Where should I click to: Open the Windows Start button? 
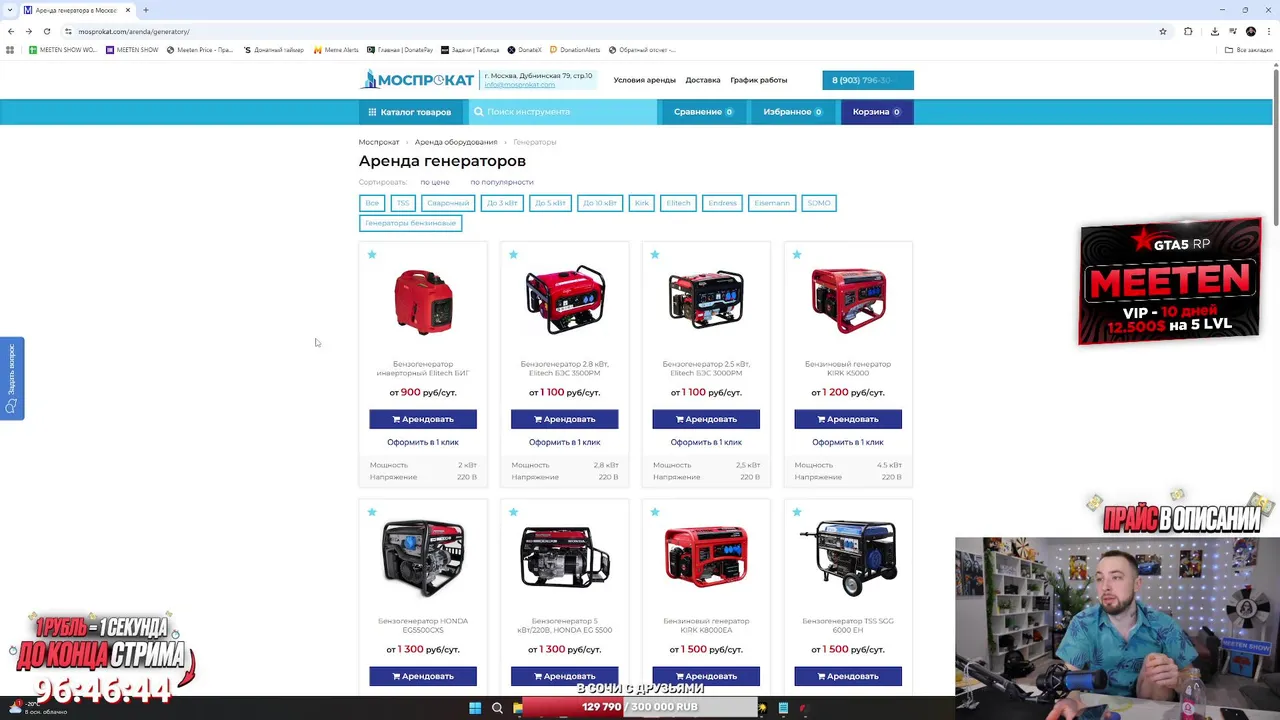(475, 708)
